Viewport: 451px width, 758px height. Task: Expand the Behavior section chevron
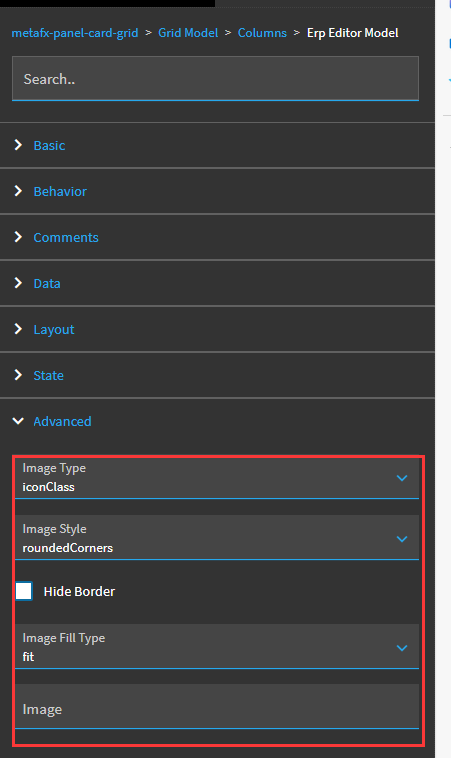[18, 191]
